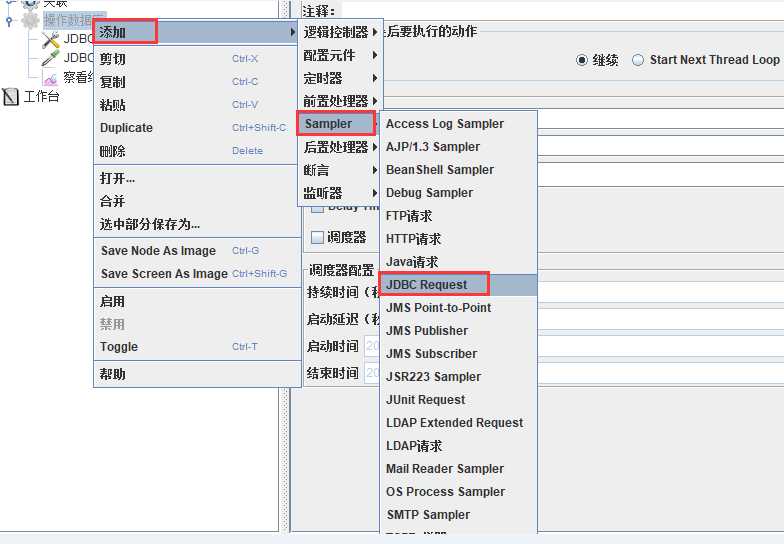The width and height of the screenshot is (784, 544).
Task: Select Debug Sampler
Action: 458,192
